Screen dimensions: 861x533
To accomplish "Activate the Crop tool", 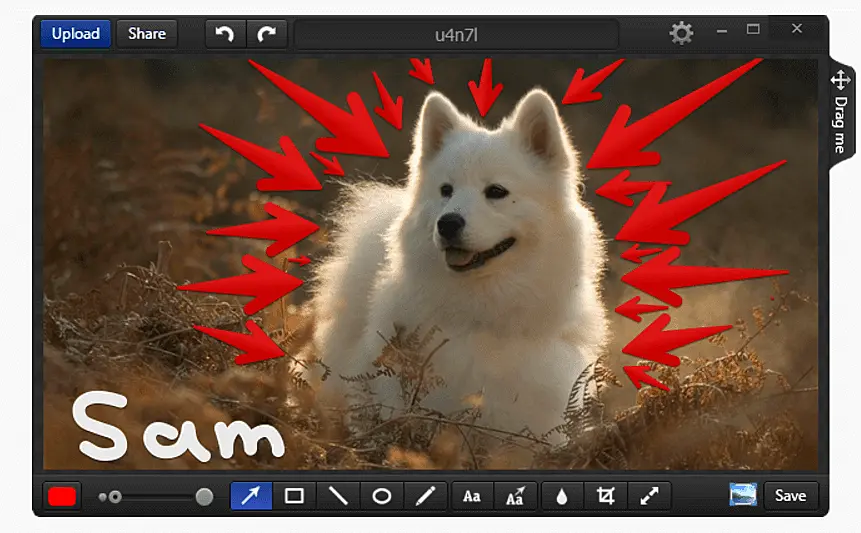I will coord(605,496).
